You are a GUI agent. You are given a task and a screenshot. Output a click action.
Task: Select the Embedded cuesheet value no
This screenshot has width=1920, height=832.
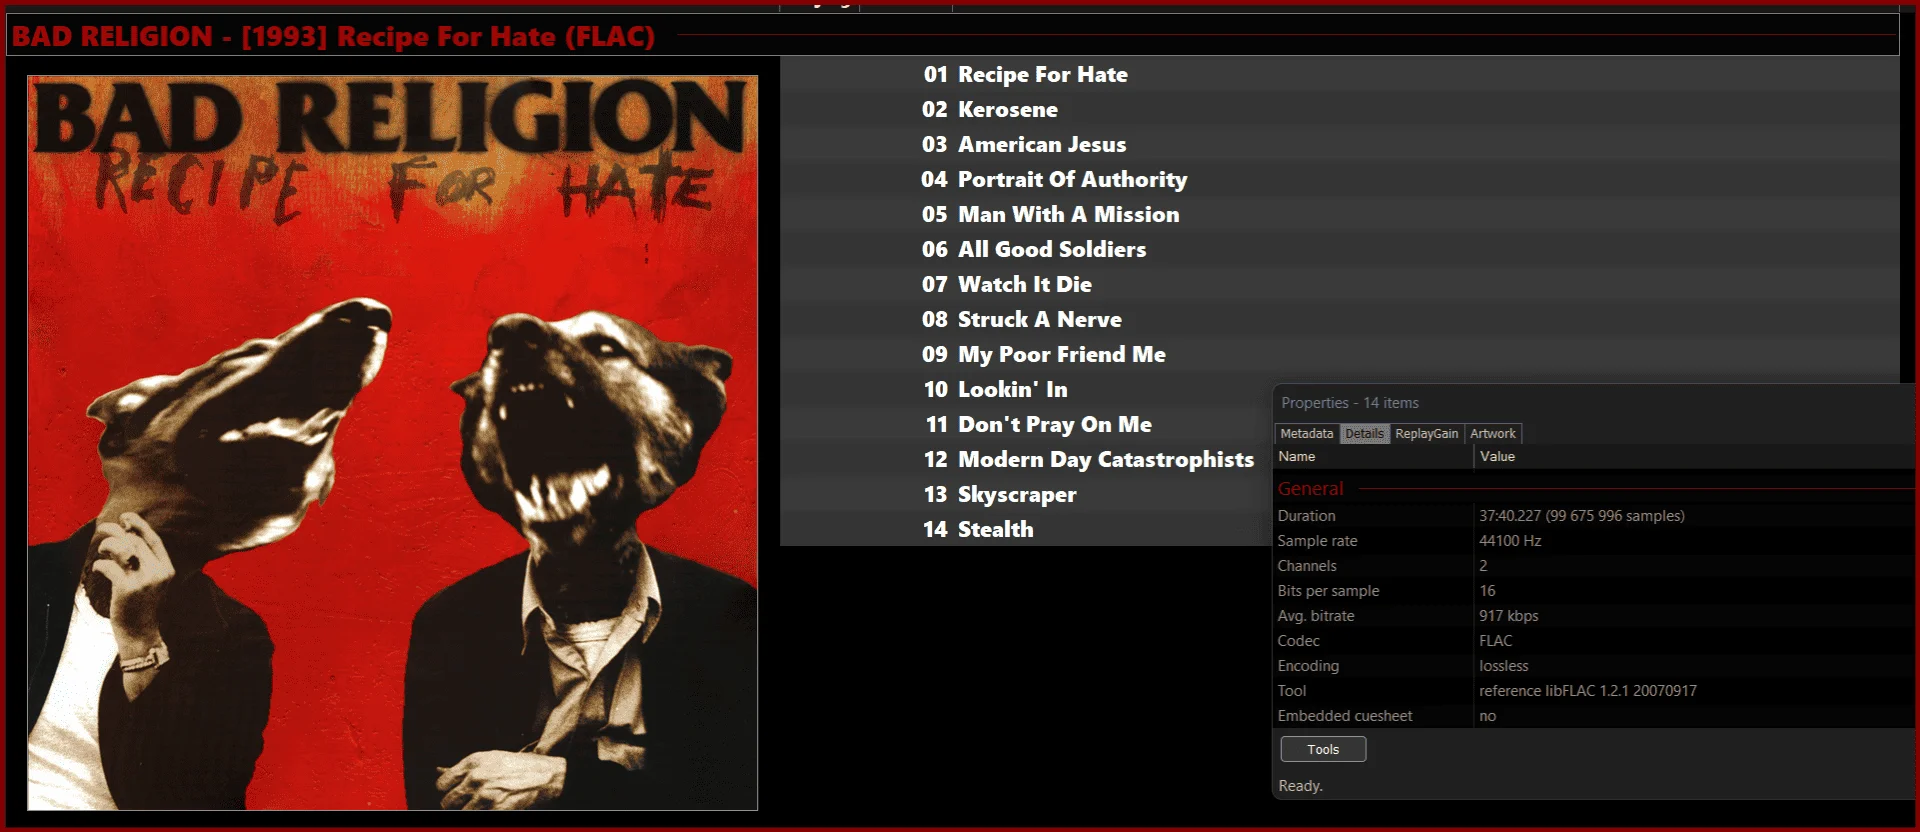(x=1487, y=716)
